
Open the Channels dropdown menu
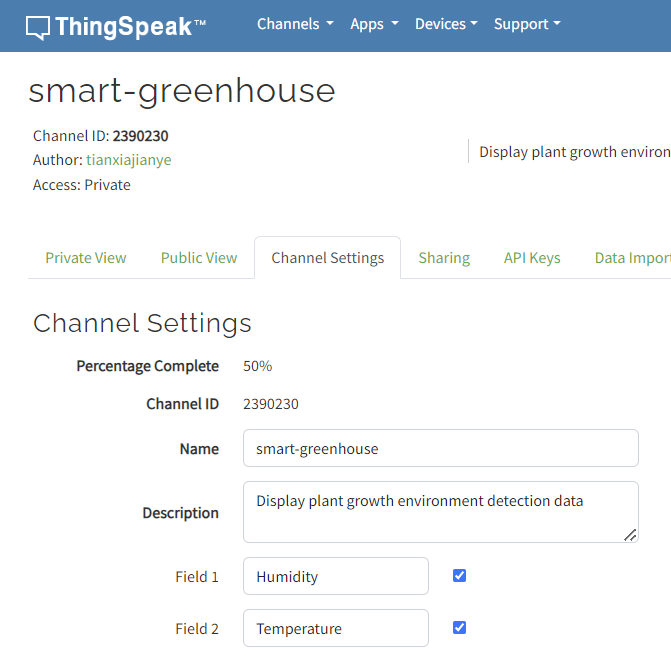(x=295, y=24)
